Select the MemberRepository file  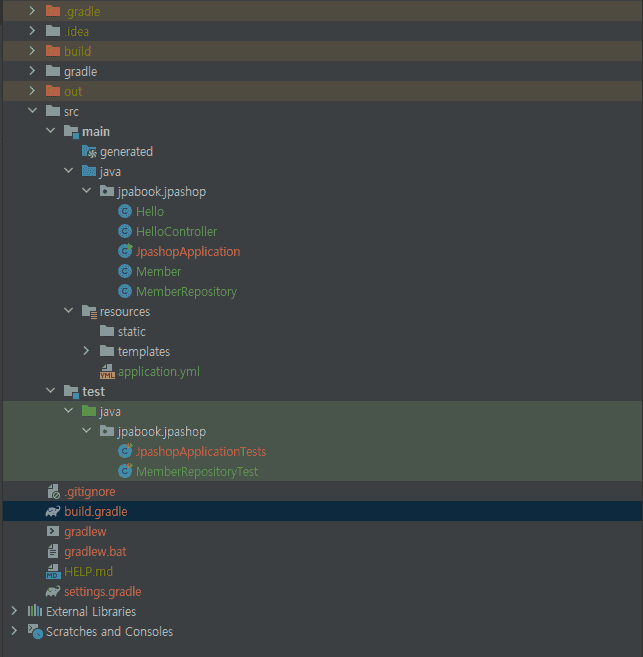(x=186, y=291)
